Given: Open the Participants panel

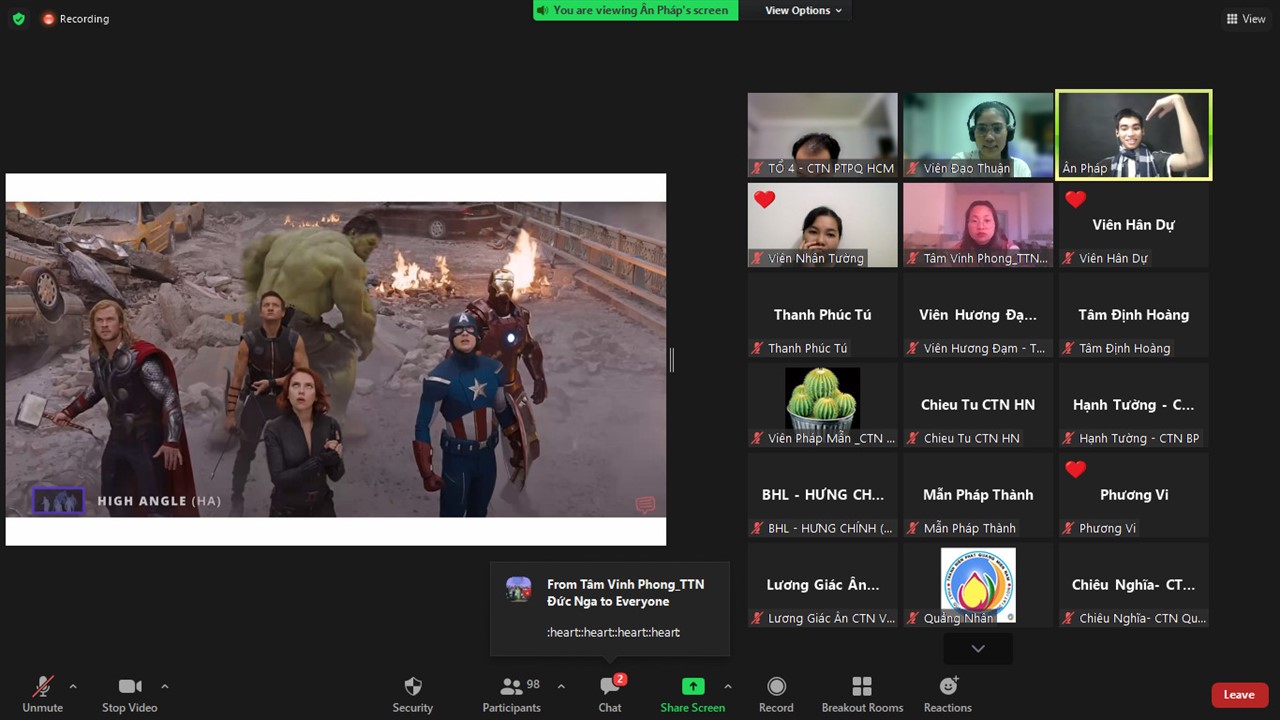Looking at the screenshot, I should tap(511, 694).
